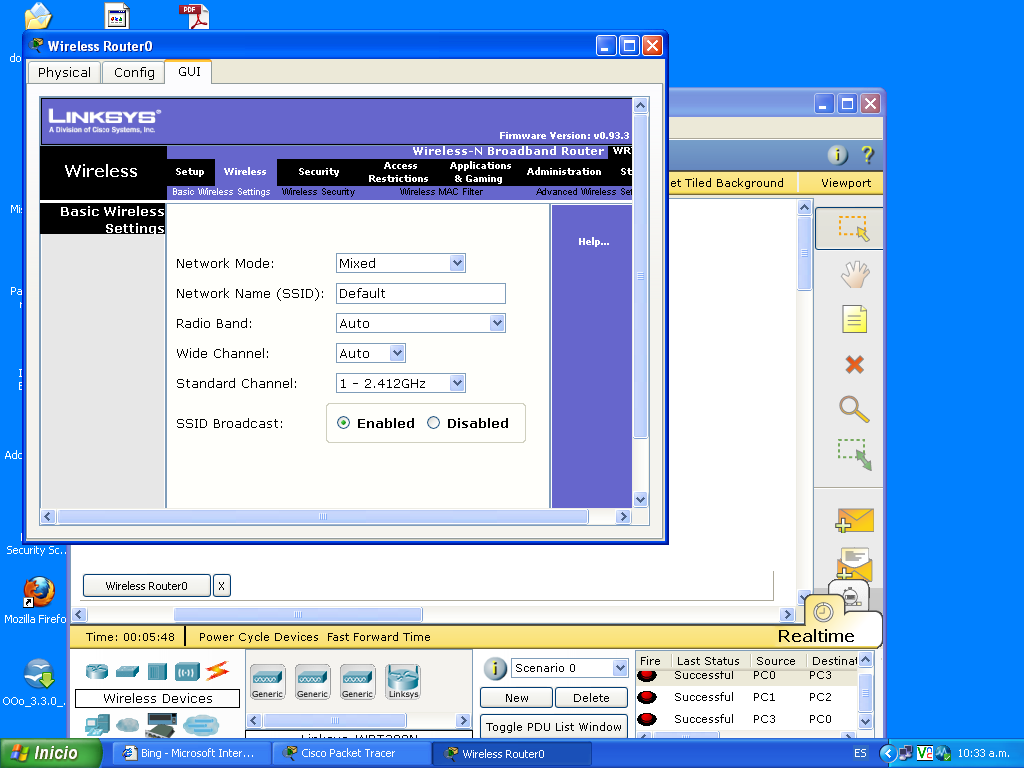This screenshot has width=1024, height=768.
Task: Open the info icon in Packet Tracer toolbar
Action: (837, 155)
